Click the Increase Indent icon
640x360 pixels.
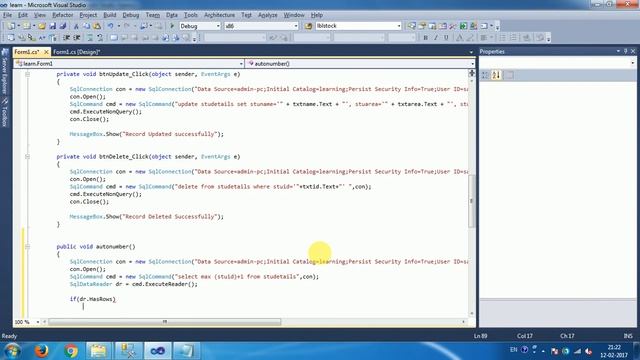pyautogui.click(x=76, y=38)
